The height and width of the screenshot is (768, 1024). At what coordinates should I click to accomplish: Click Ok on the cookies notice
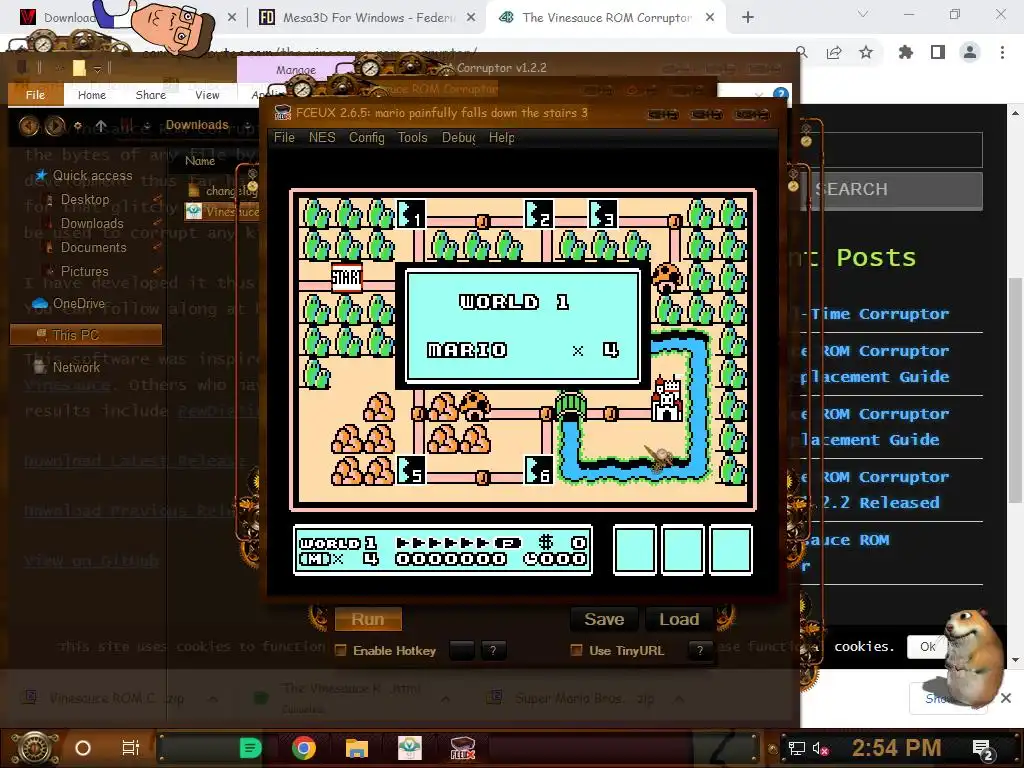click(x=927, y=647)
